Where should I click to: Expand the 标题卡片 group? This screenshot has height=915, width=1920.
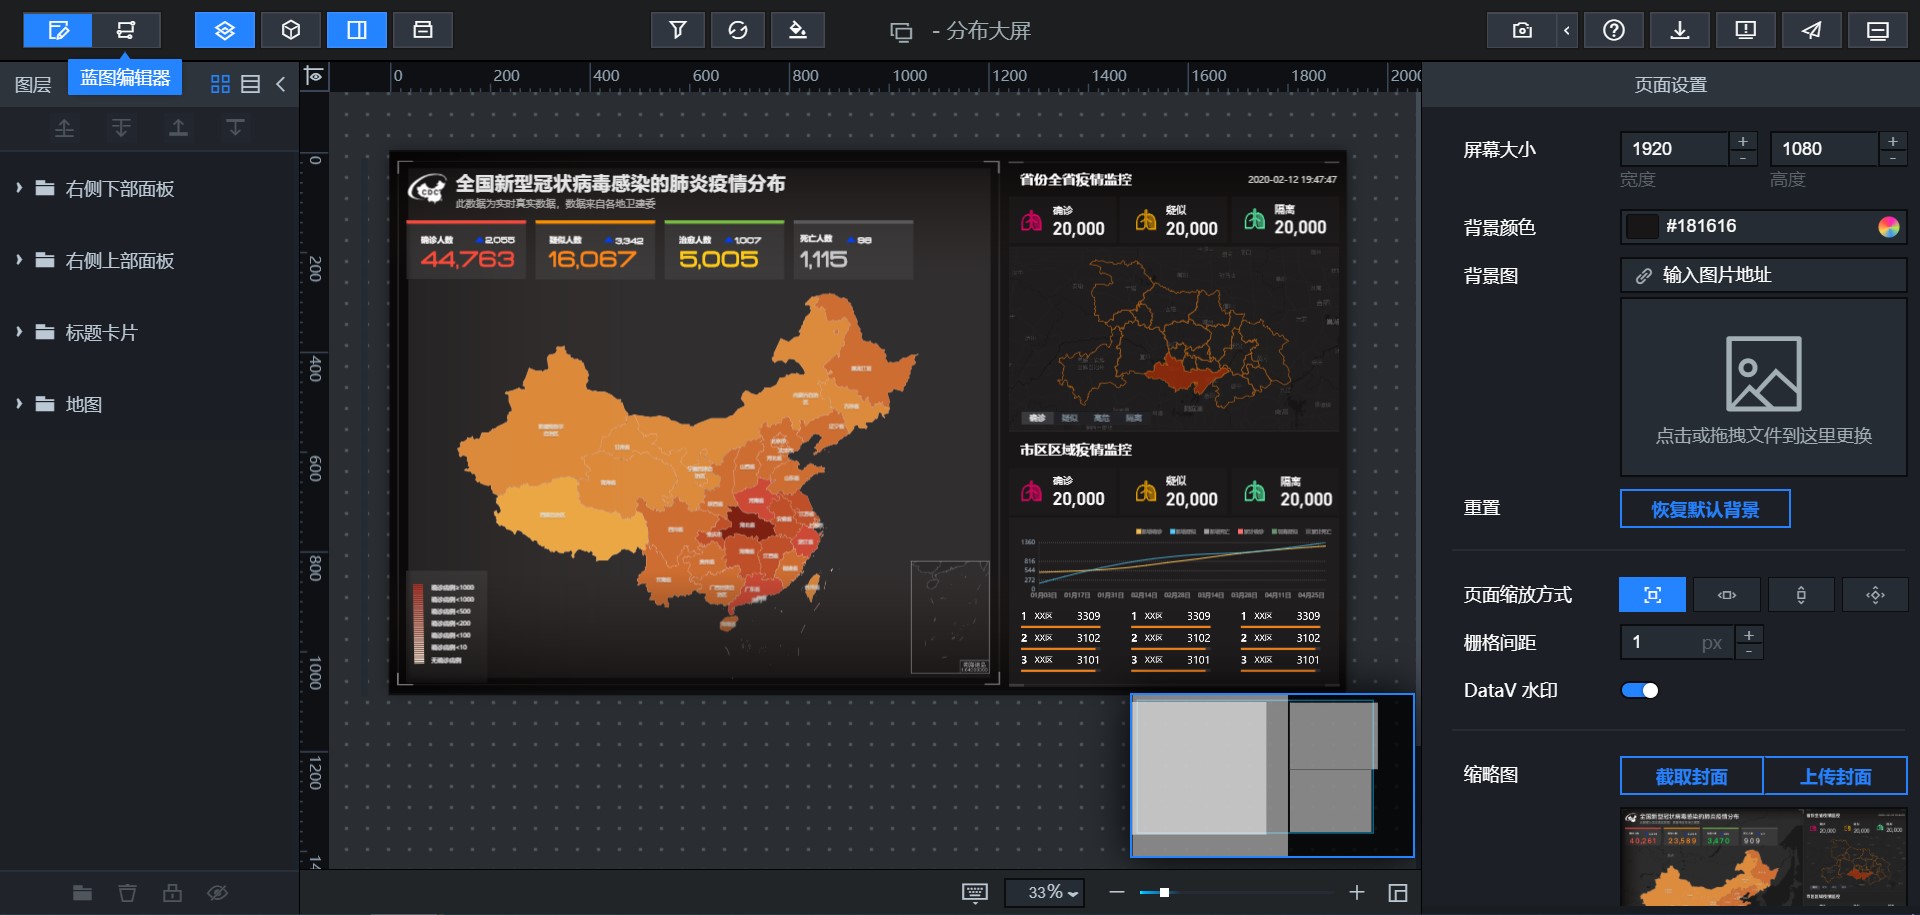tap(19, 332)
